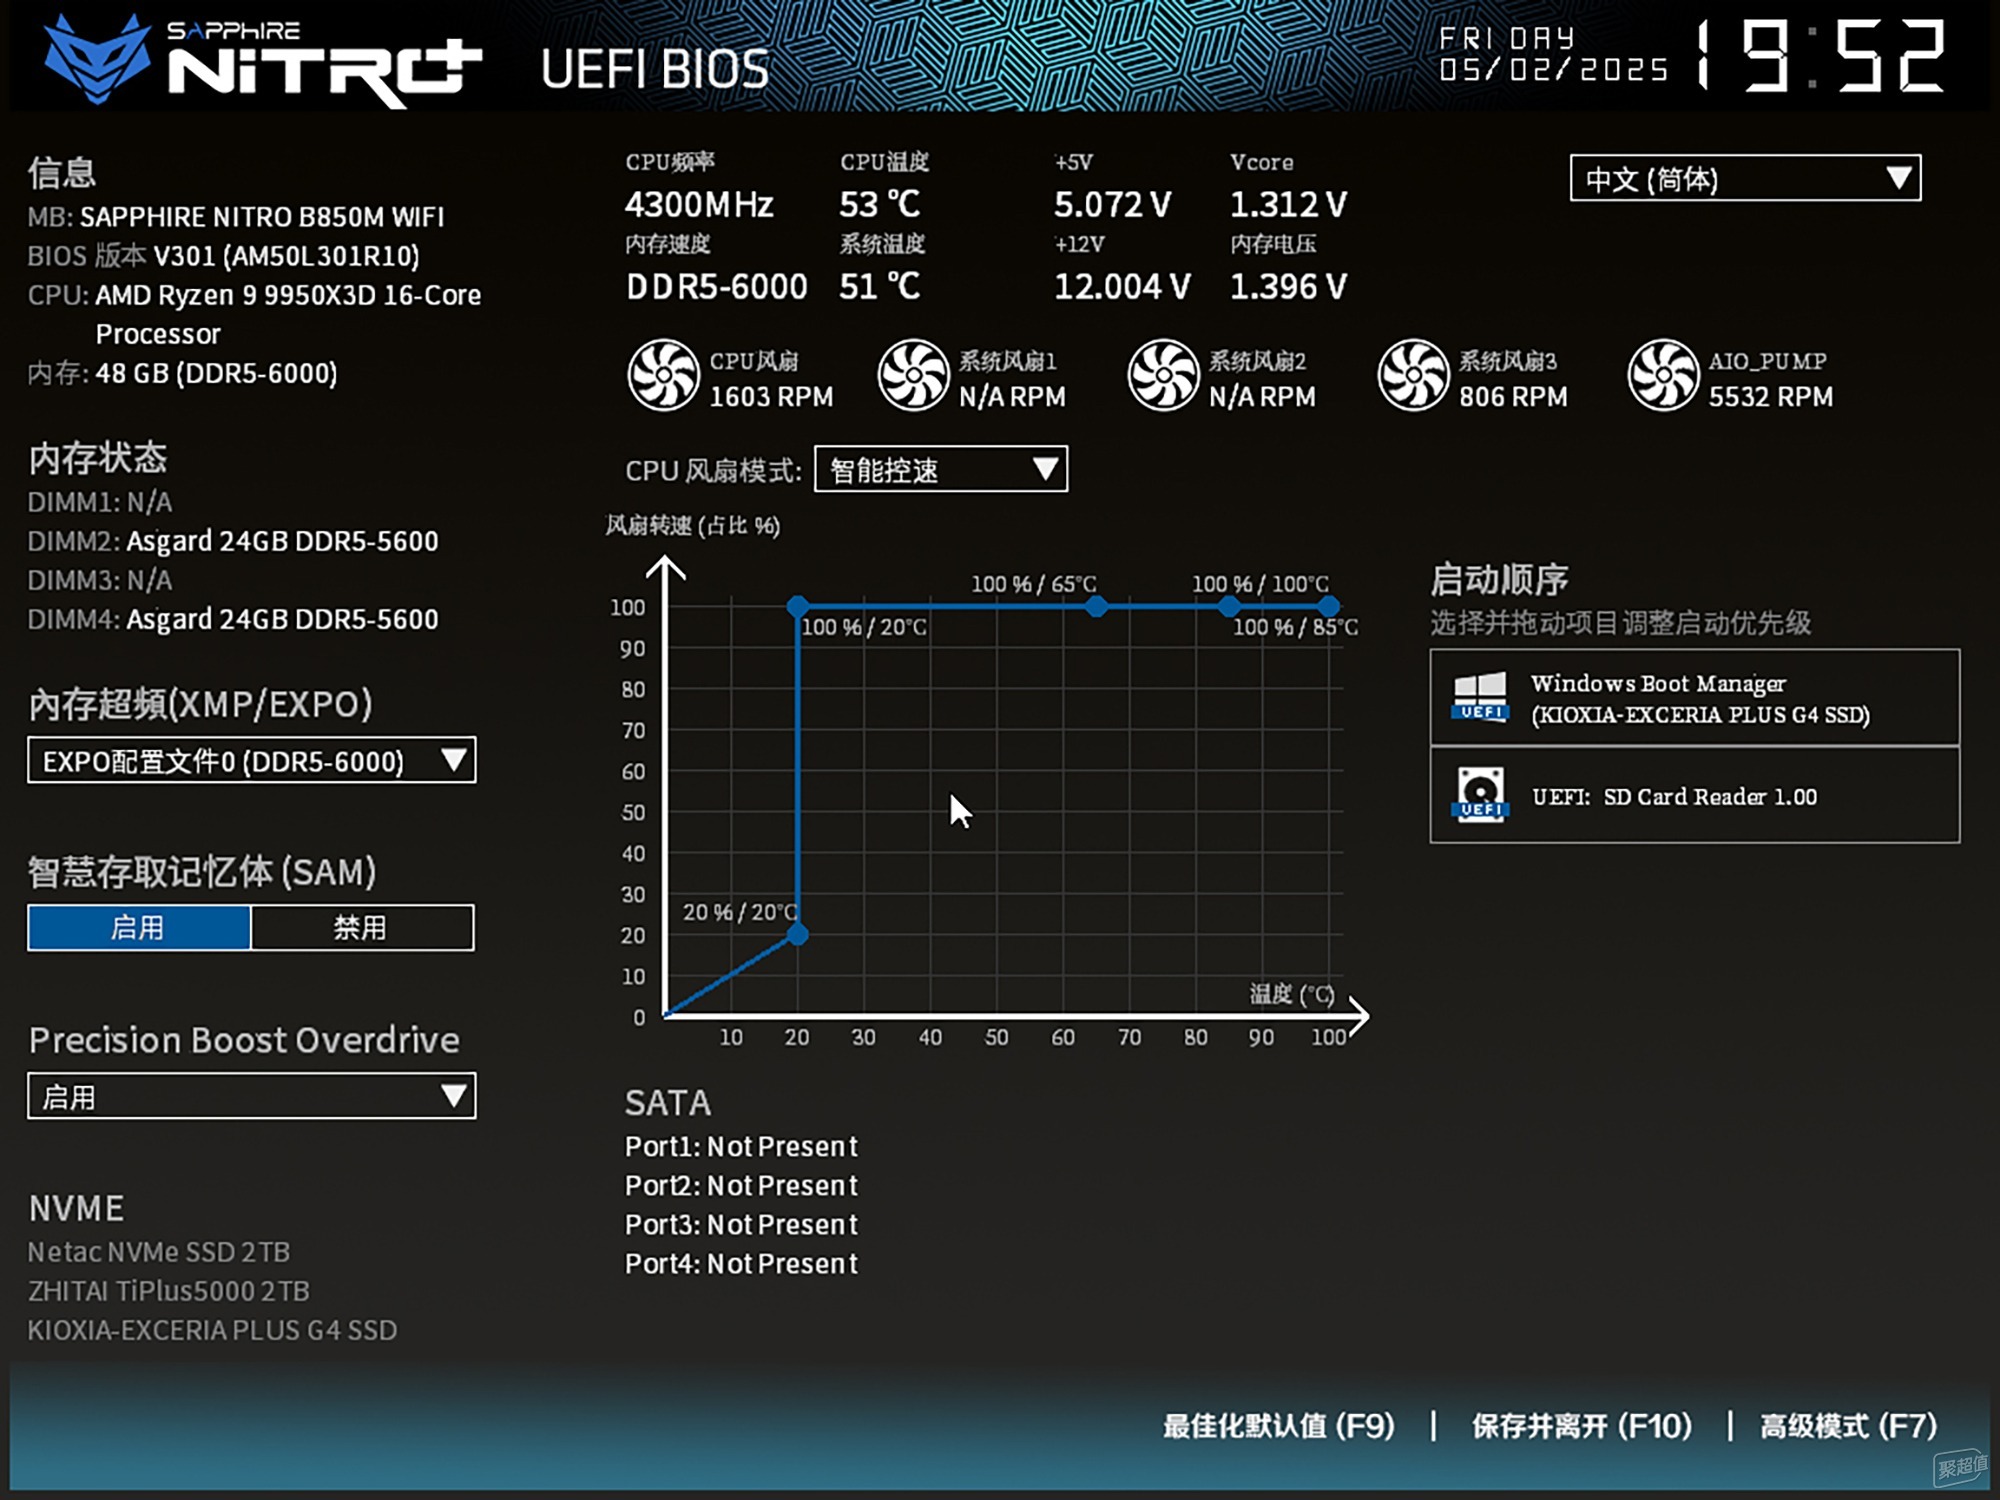Open the CPU fan mode 智能控速 dropdown

[x=940, y=470]
